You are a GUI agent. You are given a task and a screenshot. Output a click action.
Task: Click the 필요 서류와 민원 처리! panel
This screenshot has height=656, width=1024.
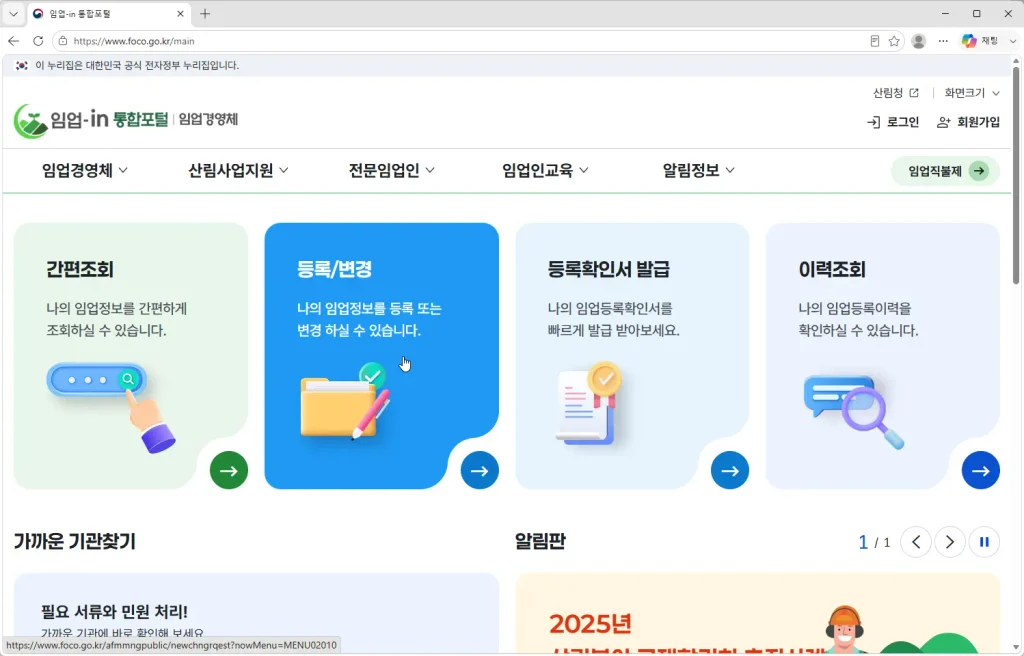click(256, 614)
